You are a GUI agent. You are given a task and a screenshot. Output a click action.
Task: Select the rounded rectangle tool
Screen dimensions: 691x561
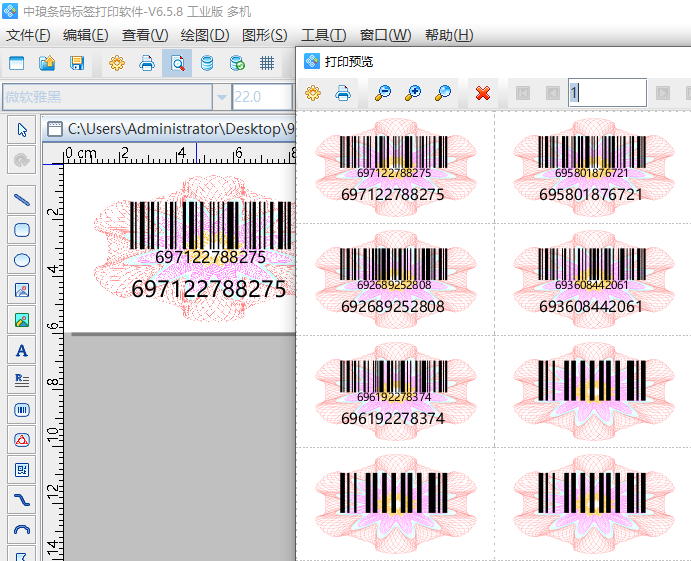21,230
